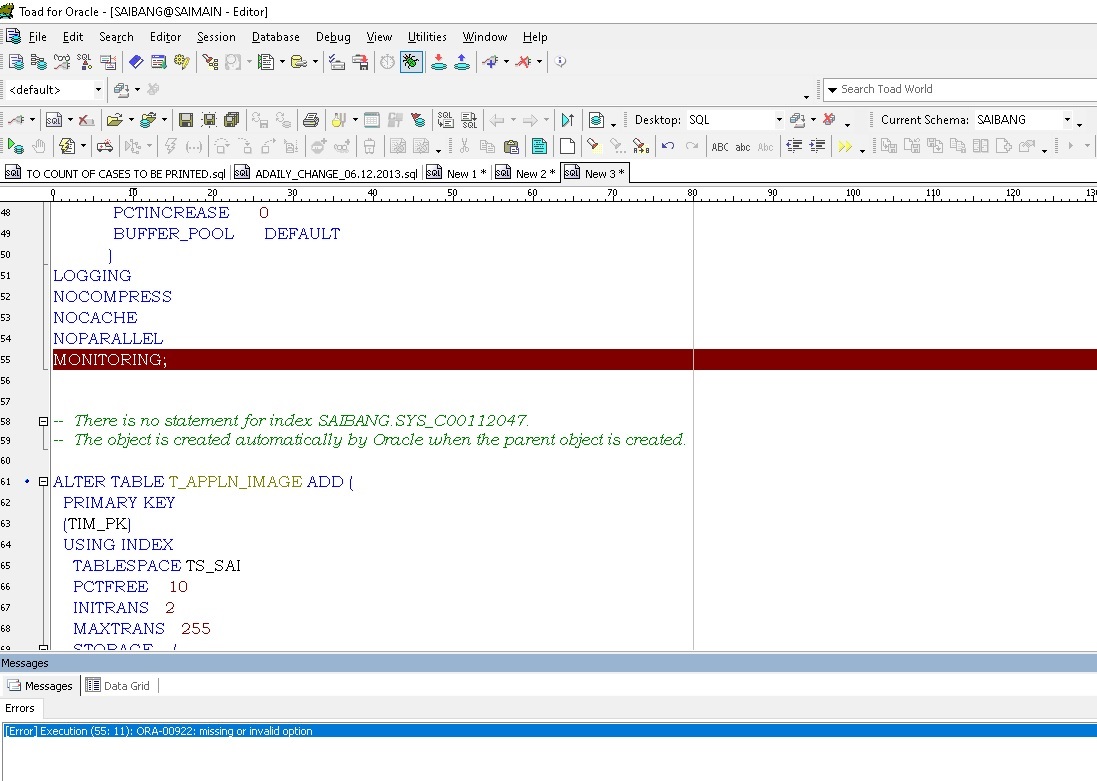This screenshot has height=781, width=1097.
Task: Click the Save file floppy disk icon
Action: (x=185, y=120)
